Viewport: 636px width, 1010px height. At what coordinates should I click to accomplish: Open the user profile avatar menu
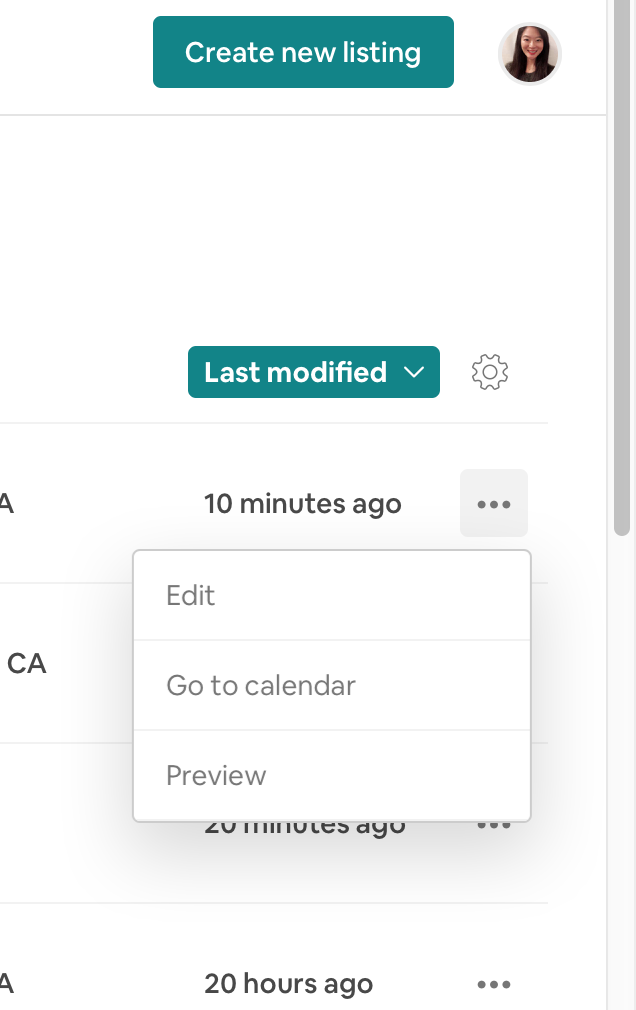(529, 53)
